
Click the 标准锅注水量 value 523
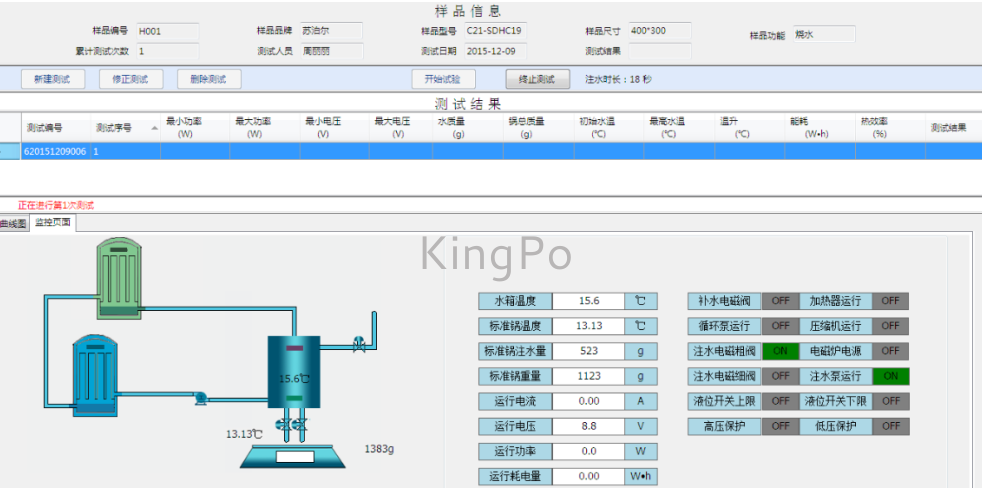click(x=589, y=351)
